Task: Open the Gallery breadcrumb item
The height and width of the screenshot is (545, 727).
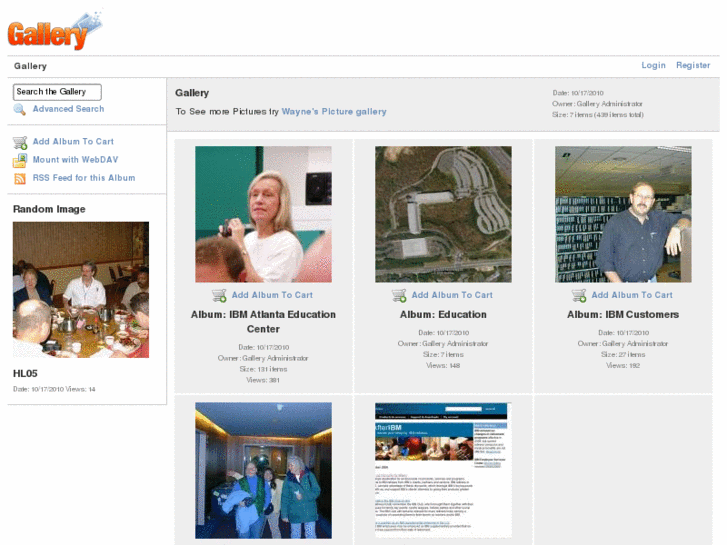Action: (x=31, y=66)
